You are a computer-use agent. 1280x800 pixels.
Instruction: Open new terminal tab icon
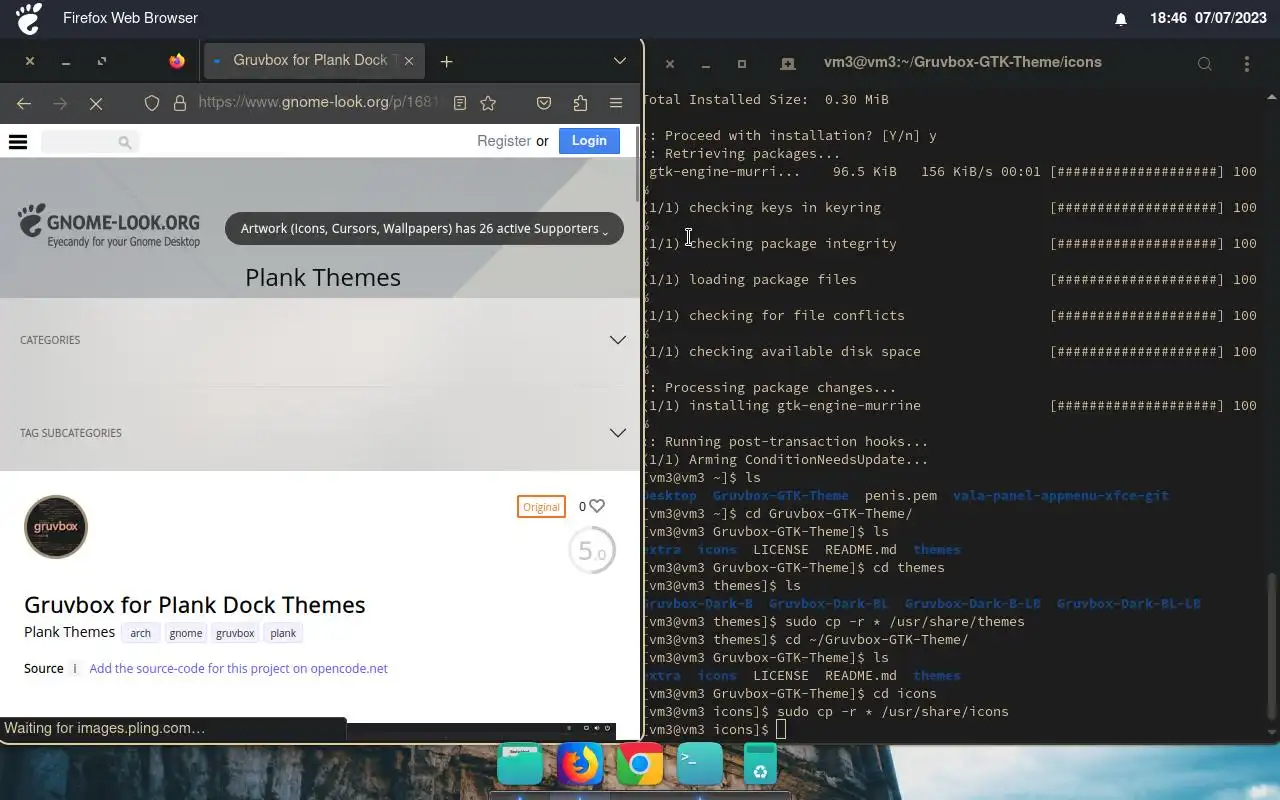788,63
